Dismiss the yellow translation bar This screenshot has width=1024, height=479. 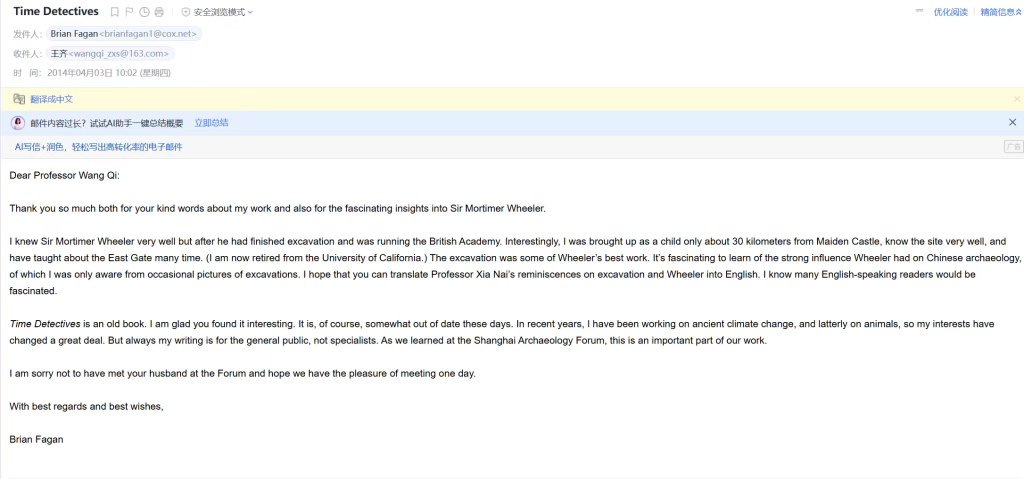click(1016, 99)
